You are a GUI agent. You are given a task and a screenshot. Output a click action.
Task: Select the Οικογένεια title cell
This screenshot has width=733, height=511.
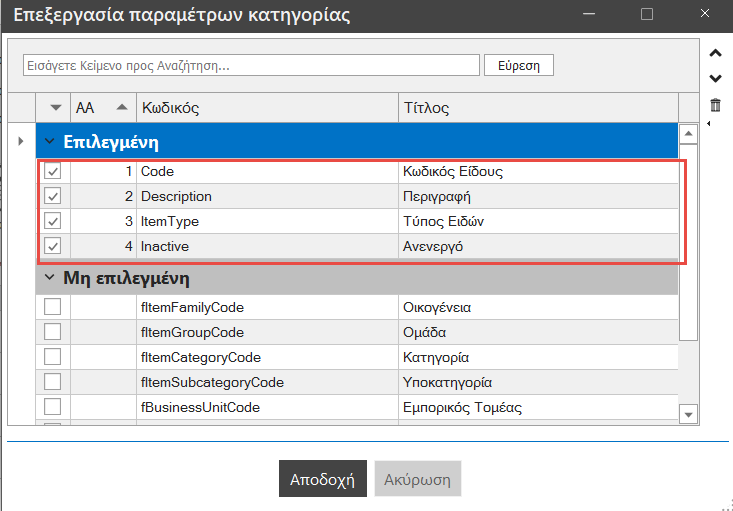pyautogui.click(x=538, y=307)
